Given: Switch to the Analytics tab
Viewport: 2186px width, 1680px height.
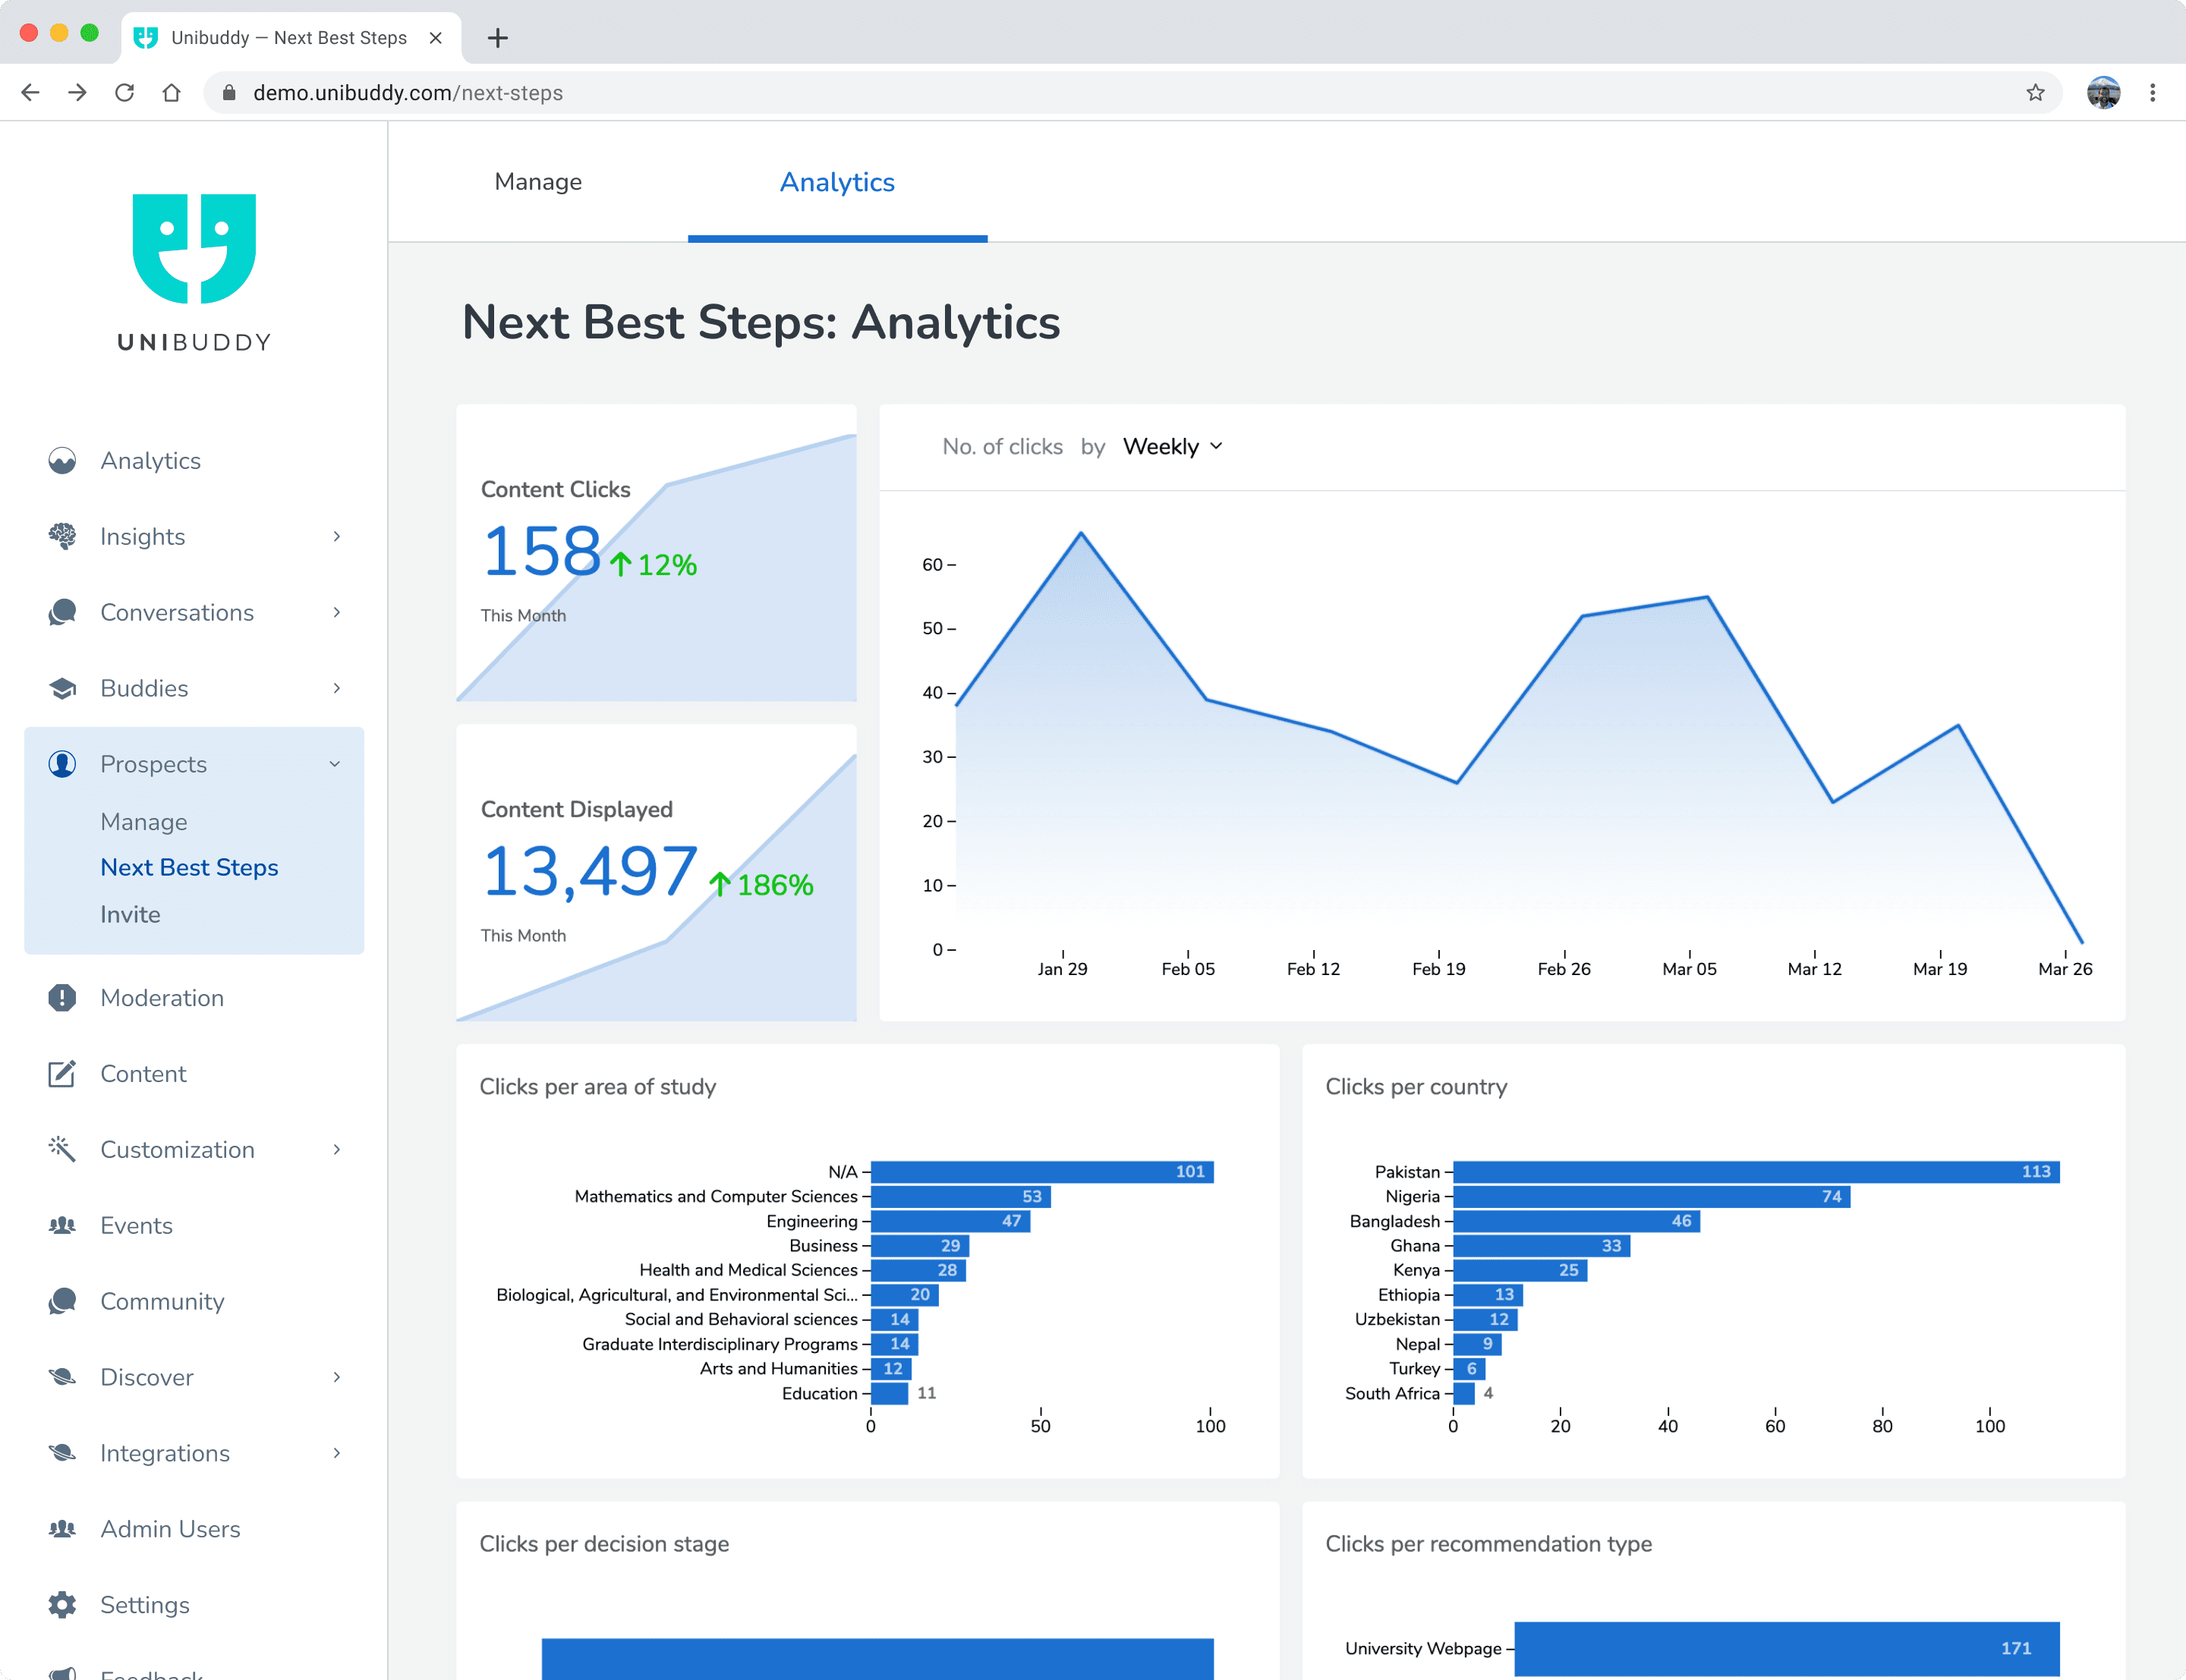Looking at the screenshot, I should 836,182.
